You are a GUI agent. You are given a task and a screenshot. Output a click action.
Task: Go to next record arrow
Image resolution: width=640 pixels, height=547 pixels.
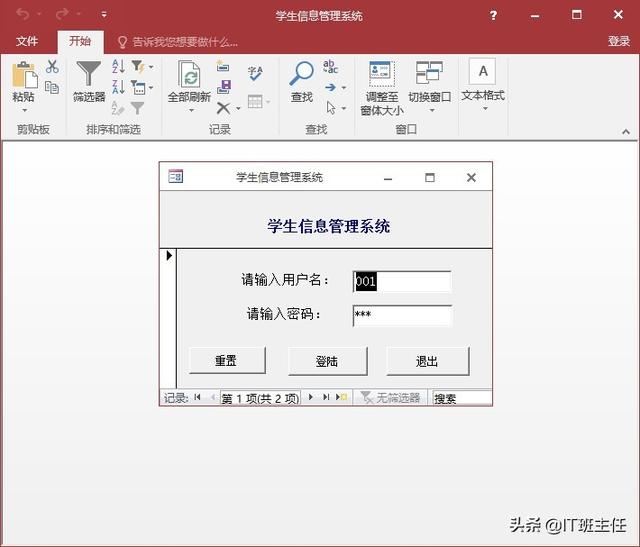[311, 397]
